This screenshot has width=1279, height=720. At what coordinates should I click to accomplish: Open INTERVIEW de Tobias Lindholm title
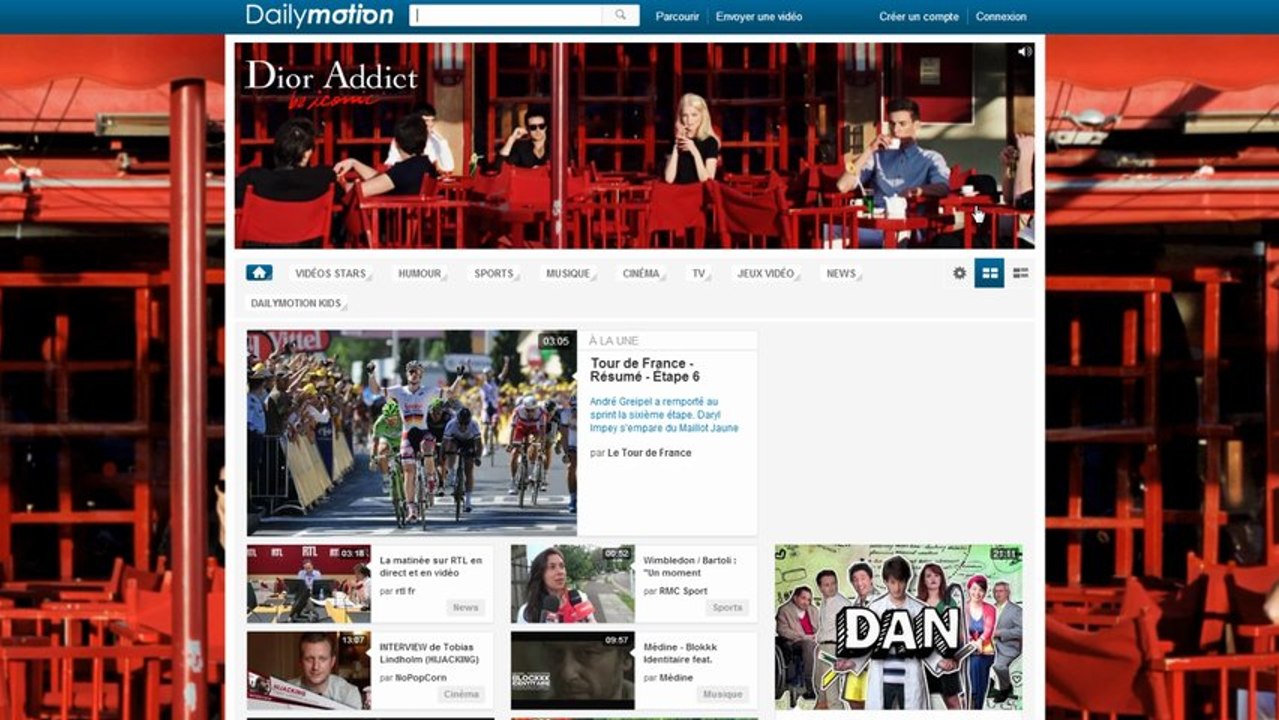pos(429,653)
